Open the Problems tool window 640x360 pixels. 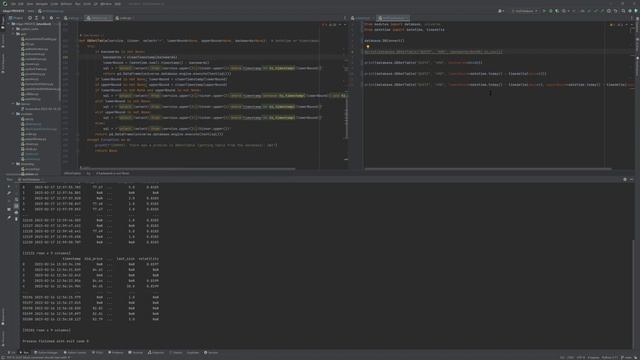pyautogui.click(x=116, y=352)
